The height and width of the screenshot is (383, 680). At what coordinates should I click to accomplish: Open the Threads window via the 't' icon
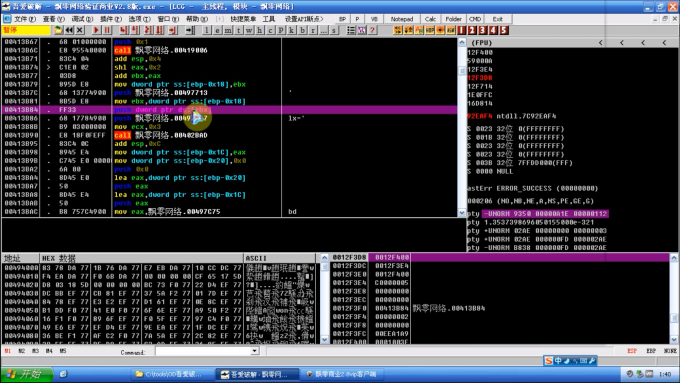pyautogui.click(x=239, y=30)
